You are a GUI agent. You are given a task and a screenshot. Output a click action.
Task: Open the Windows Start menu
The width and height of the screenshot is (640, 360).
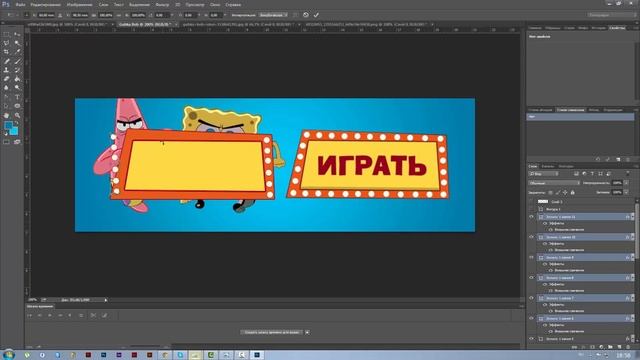pos(8,355)
